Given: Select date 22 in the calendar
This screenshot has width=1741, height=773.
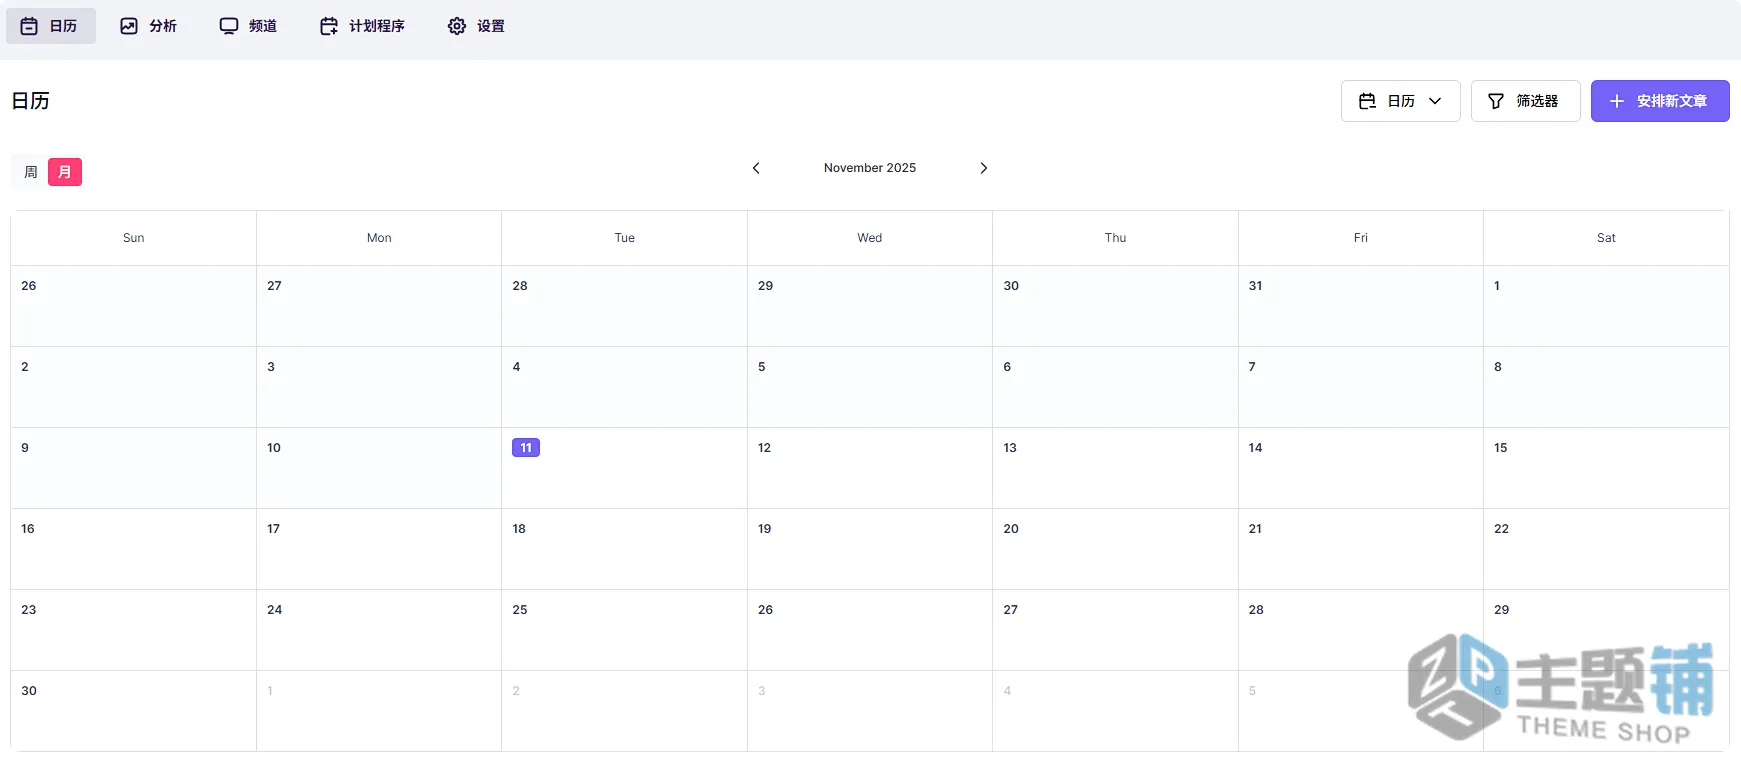Looking at the screenshot, I should pyautogui.click(x=1606, y=549).
